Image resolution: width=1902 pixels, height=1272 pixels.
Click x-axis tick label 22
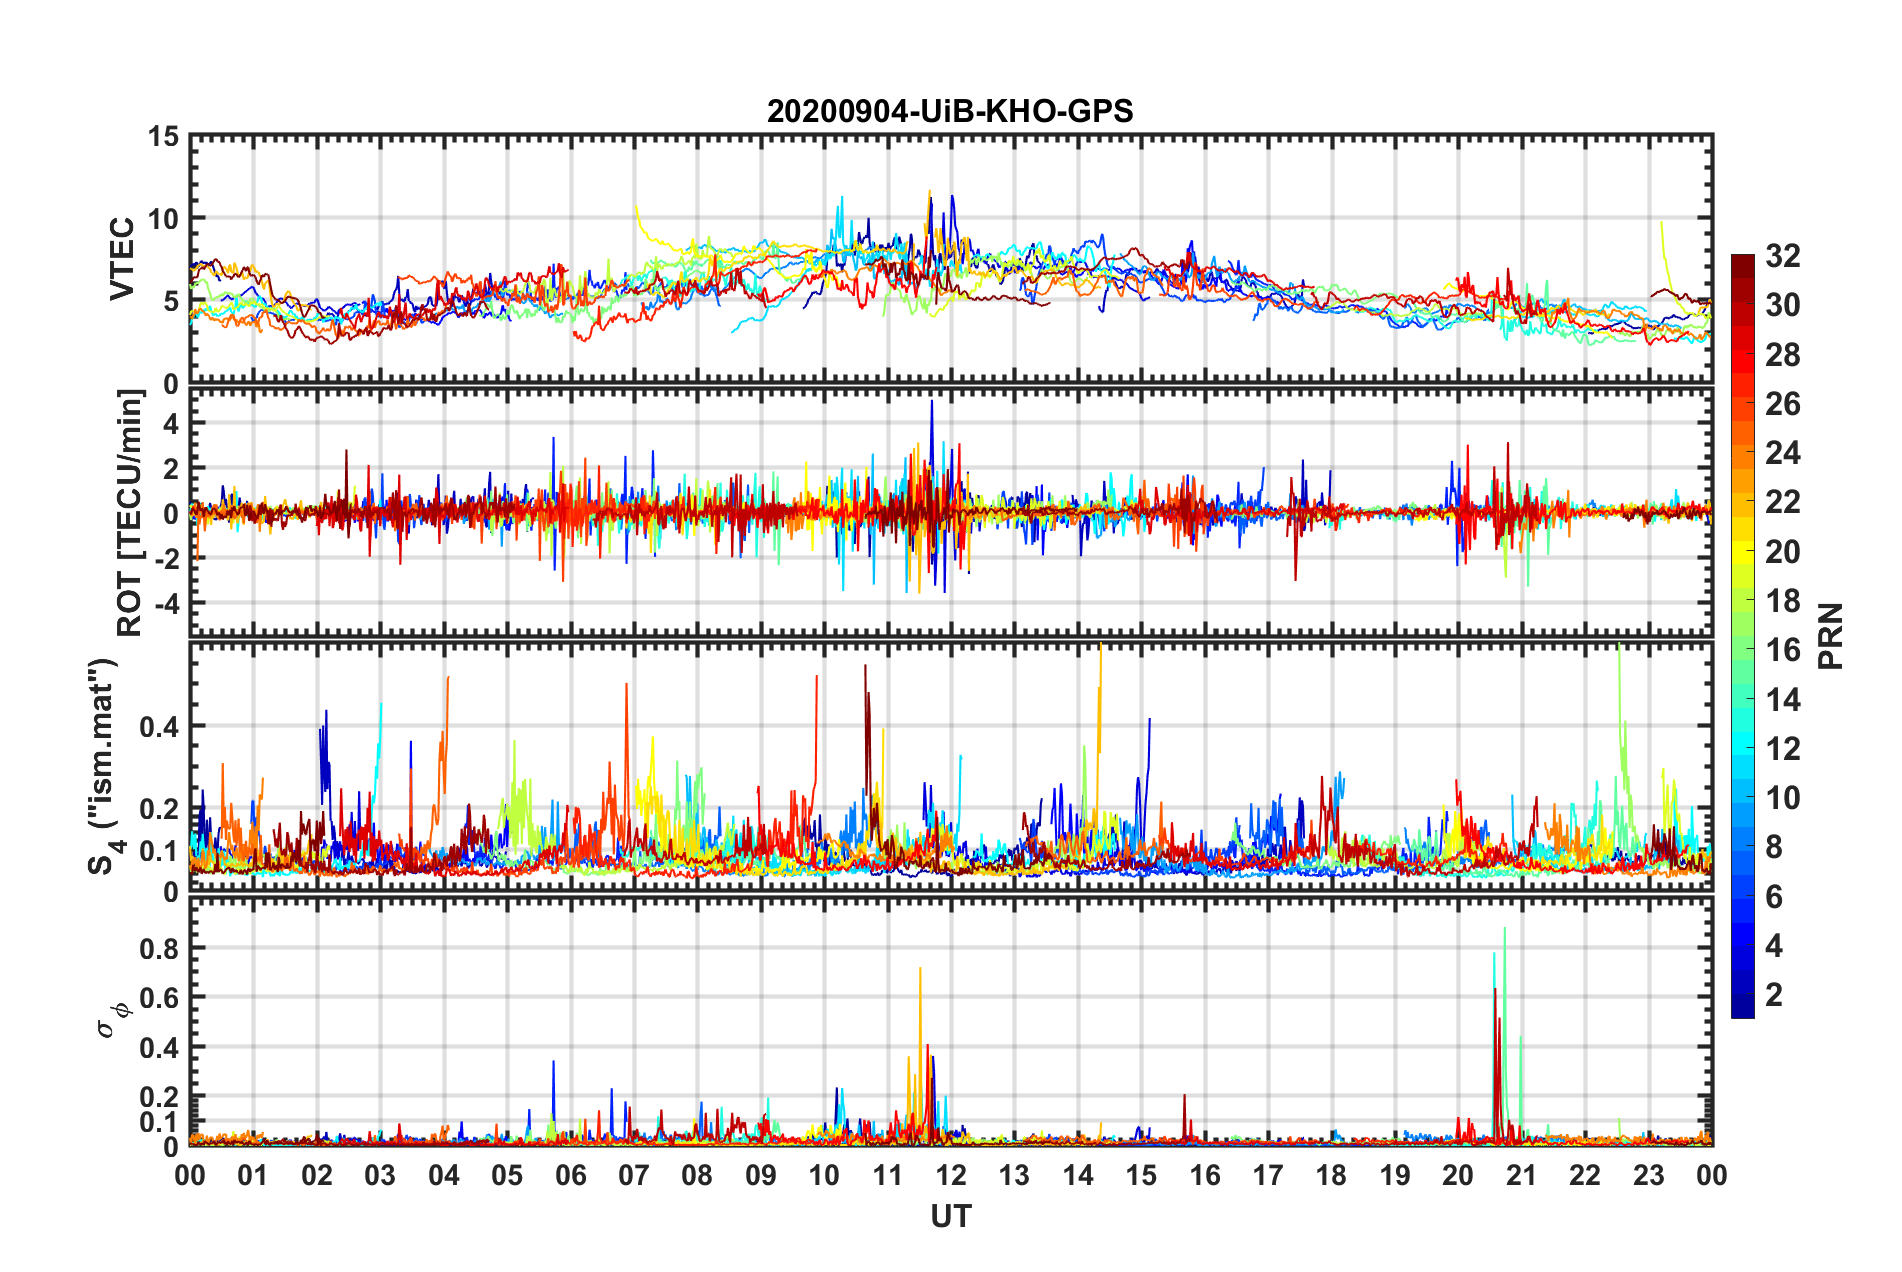tap(1585, 1175)
